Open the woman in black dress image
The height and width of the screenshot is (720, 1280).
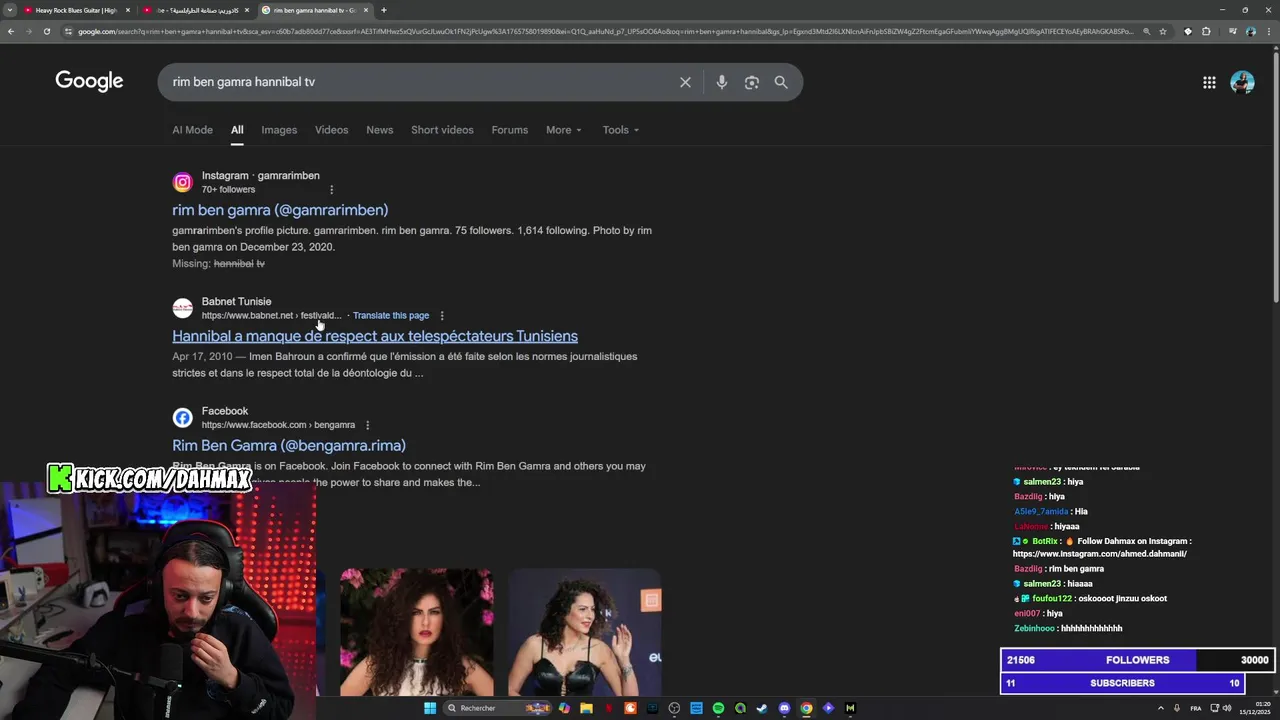click(x=584, y=632)
